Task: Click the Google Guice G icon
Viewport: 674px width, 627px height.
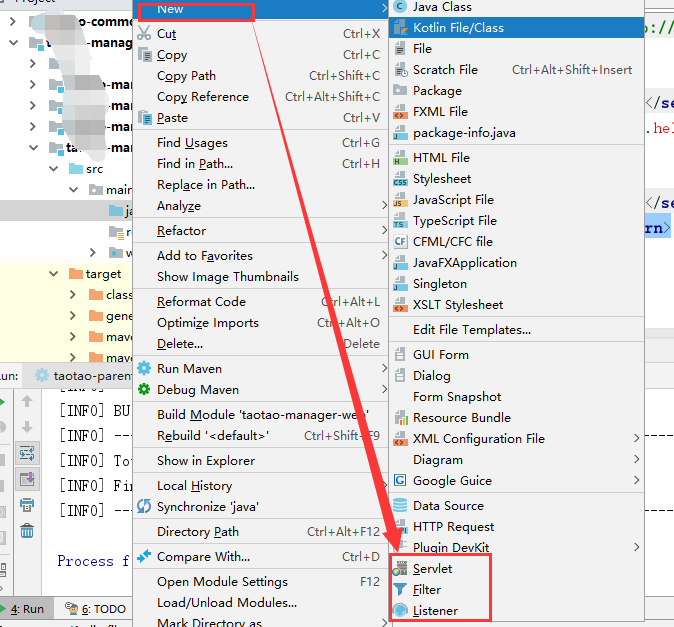Action: coord(400,480)
